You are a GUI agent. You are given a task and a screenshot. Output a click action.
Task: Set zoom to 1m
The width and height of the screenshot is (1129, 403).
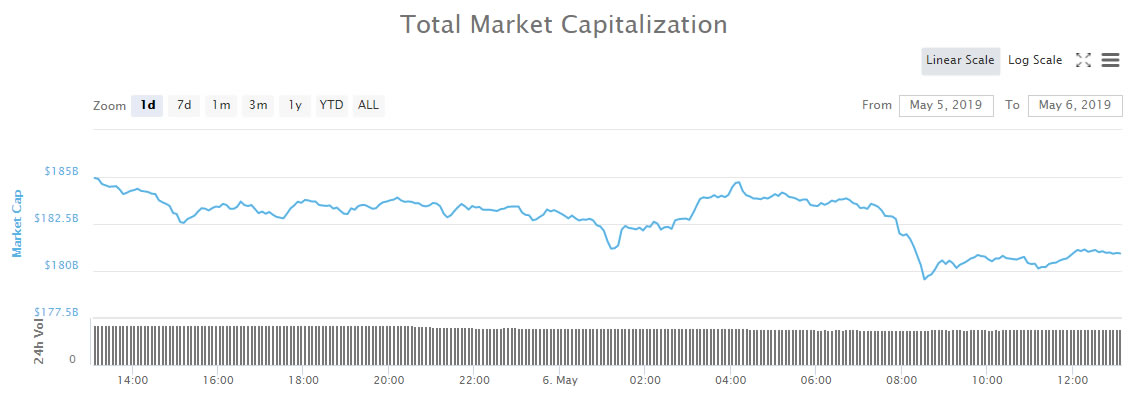tap(221, 105)
